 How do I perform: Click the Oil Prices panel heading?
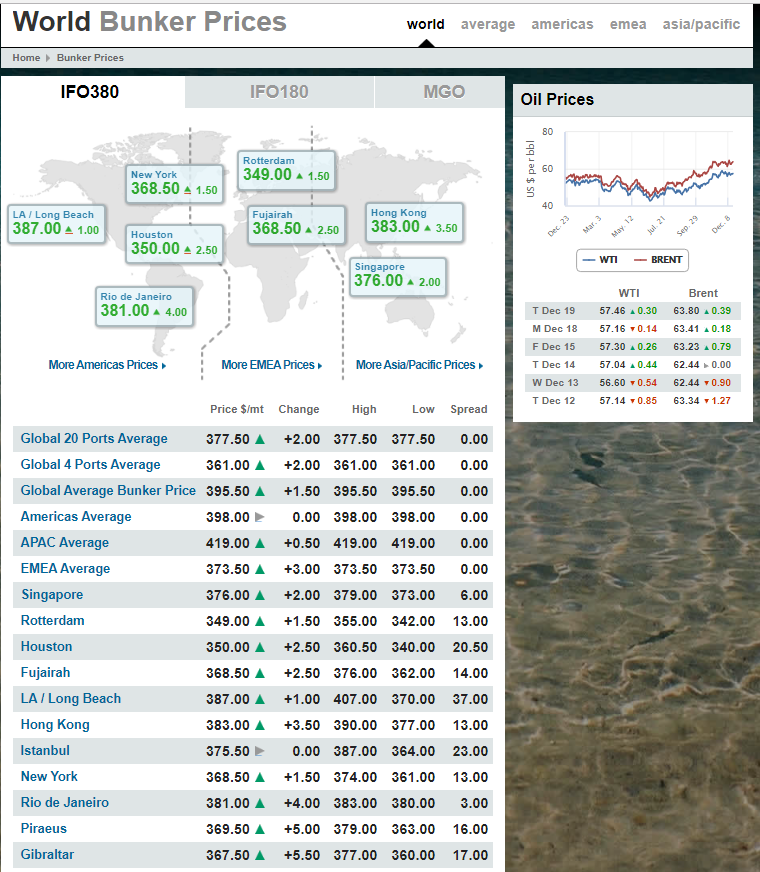pos(557,100)
